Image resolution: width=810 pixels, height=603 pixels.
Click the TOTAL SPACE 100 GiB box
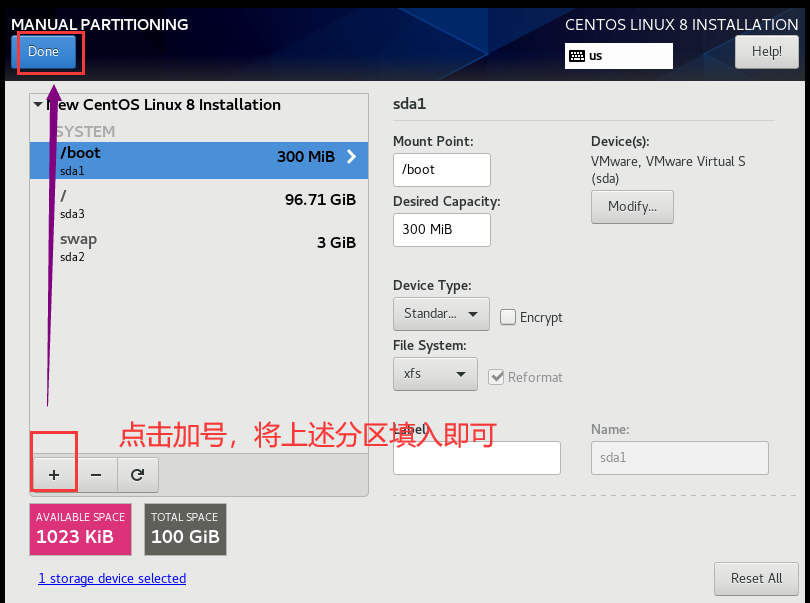coord(185,530)
